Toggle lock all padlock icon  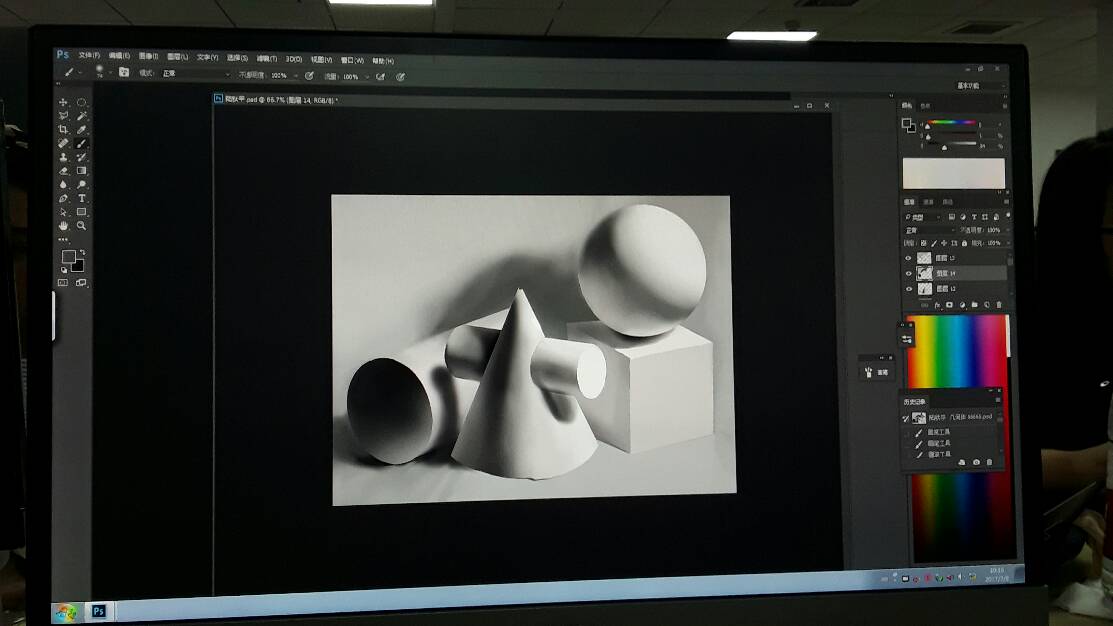coord(964,243)
